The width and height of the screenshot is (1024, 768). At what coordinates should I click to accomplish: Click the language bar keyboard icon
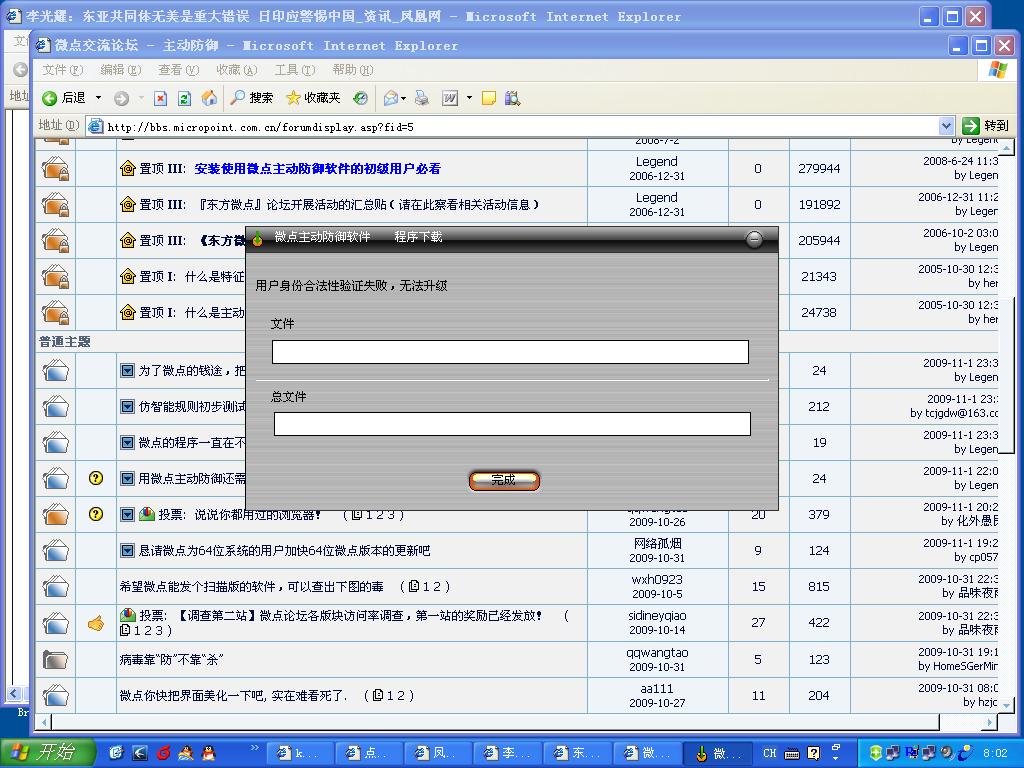792,754
